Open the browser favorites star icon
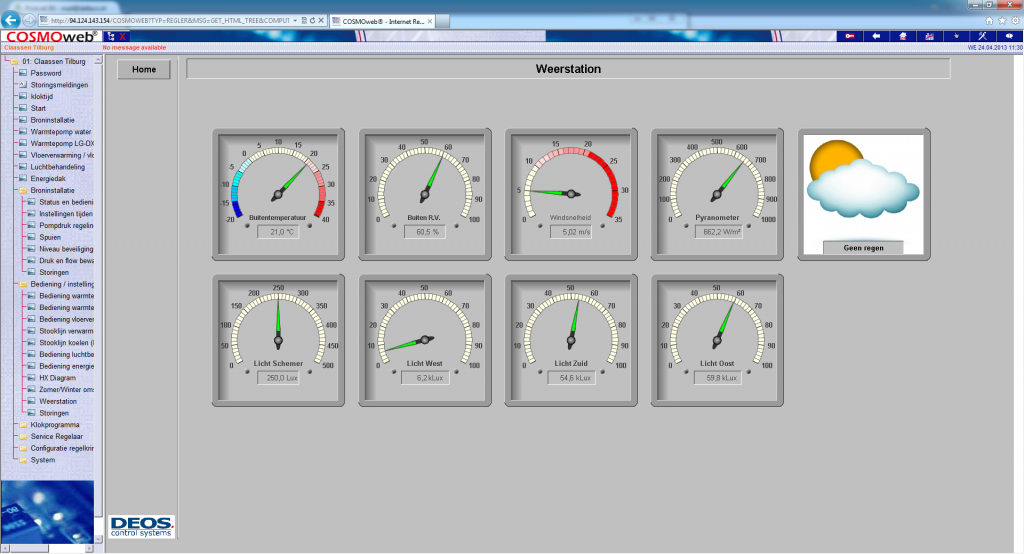 pyautogui.click(x=1001, y=20)
